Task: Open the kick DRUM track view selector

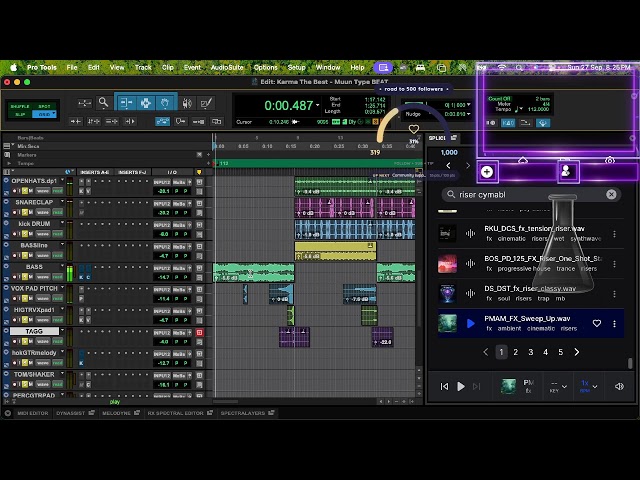Action: click(x=43, y=234)
